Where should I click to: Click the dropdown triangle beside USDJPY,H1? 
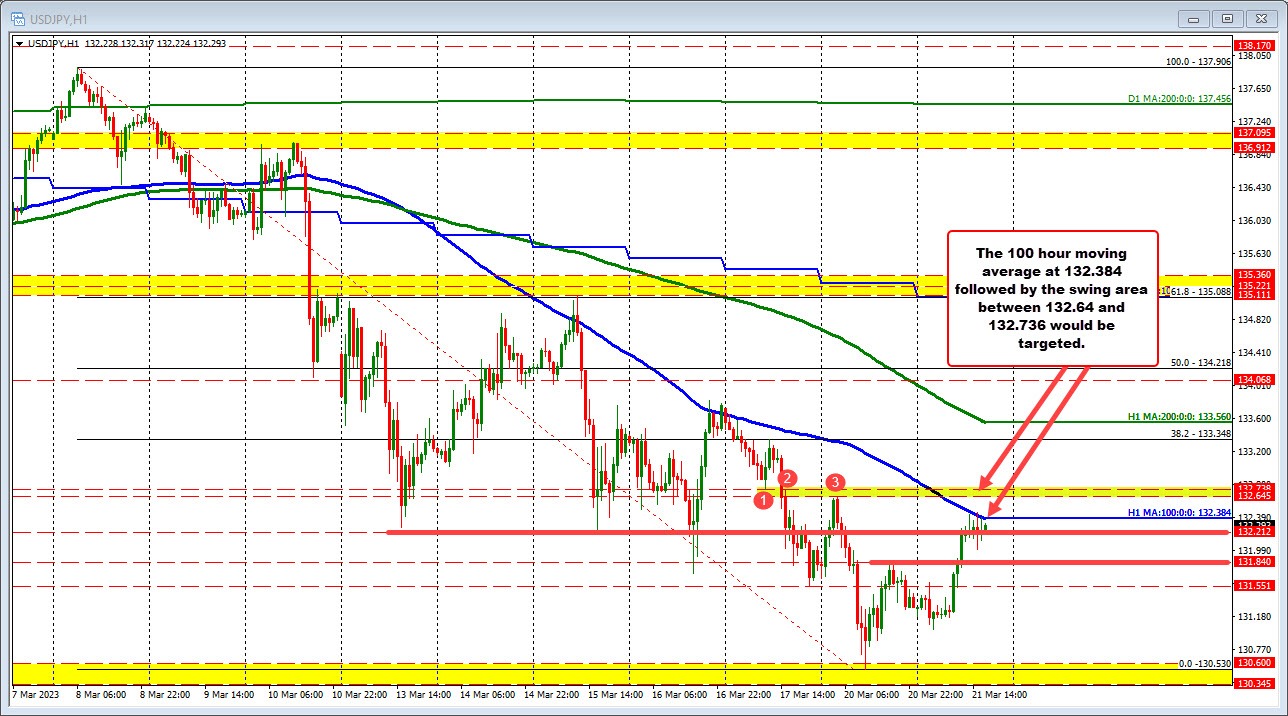(x=20, y=44)
